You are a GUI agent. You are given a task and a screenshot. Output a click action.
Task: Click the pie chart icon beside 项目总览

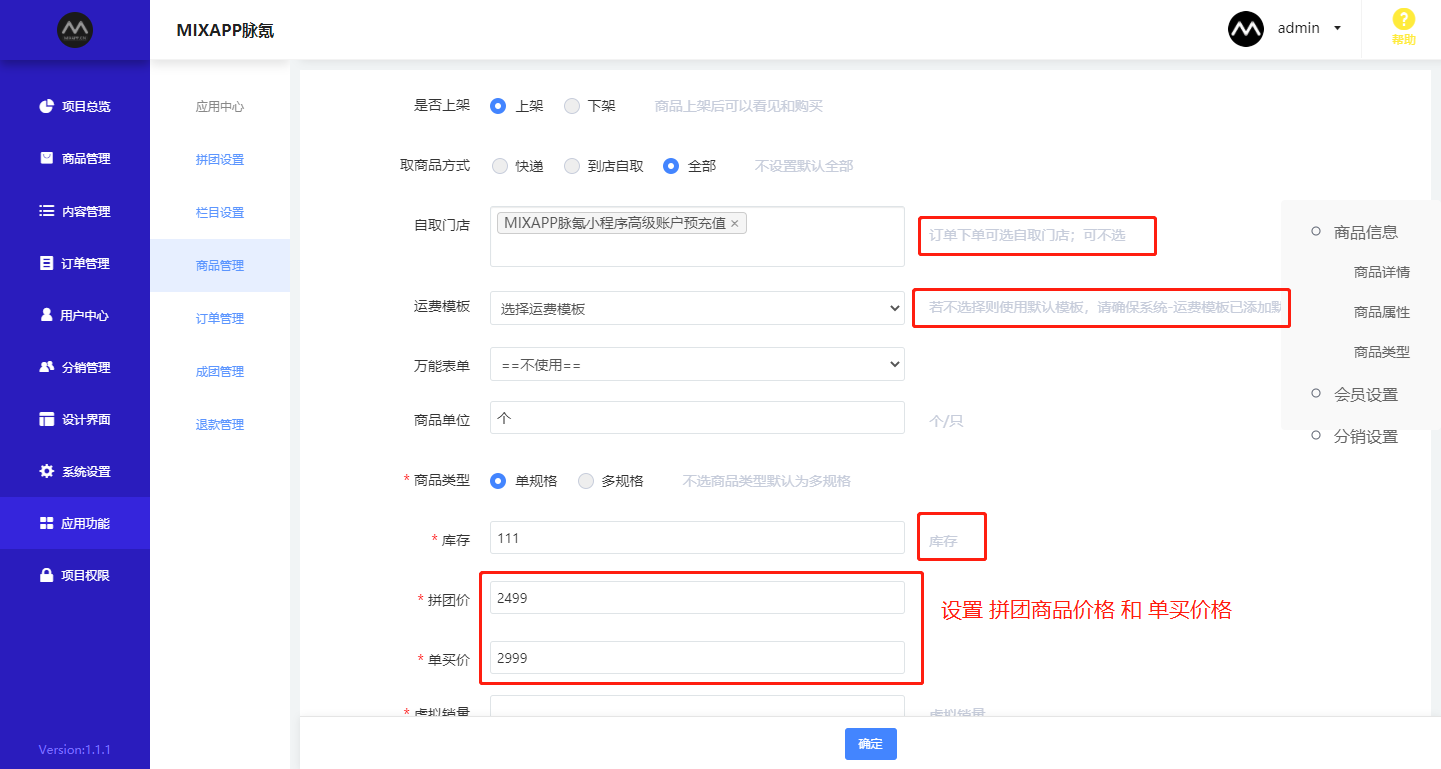click(x=46, y=106)
